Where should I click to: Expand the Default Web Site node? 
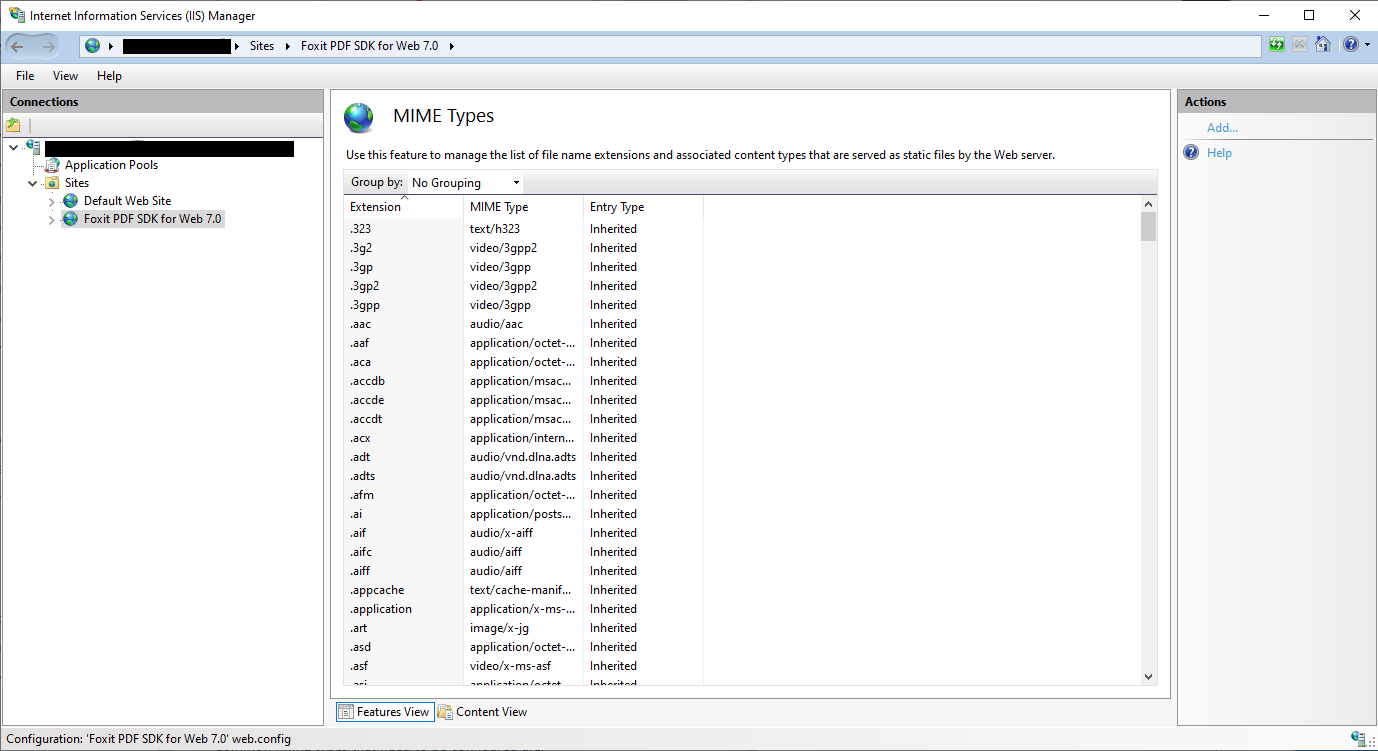52,202
